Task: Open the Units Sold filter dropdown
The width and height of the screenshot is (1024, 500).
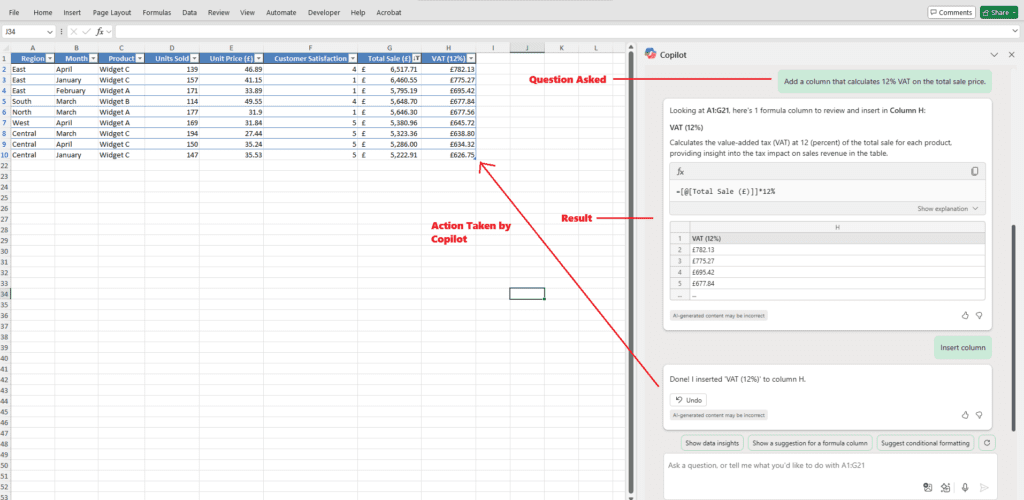Action: point(194,59)
